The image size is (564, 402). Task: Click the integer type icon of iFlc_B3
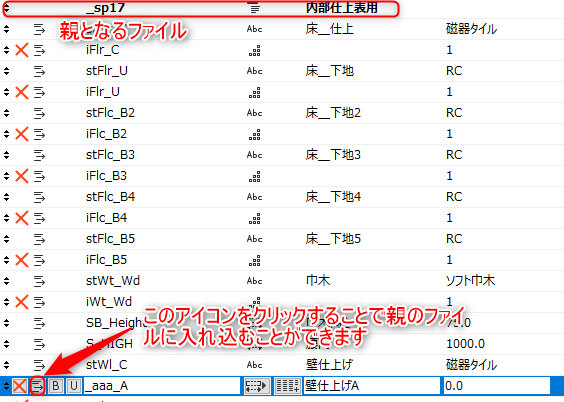point(255,177)
